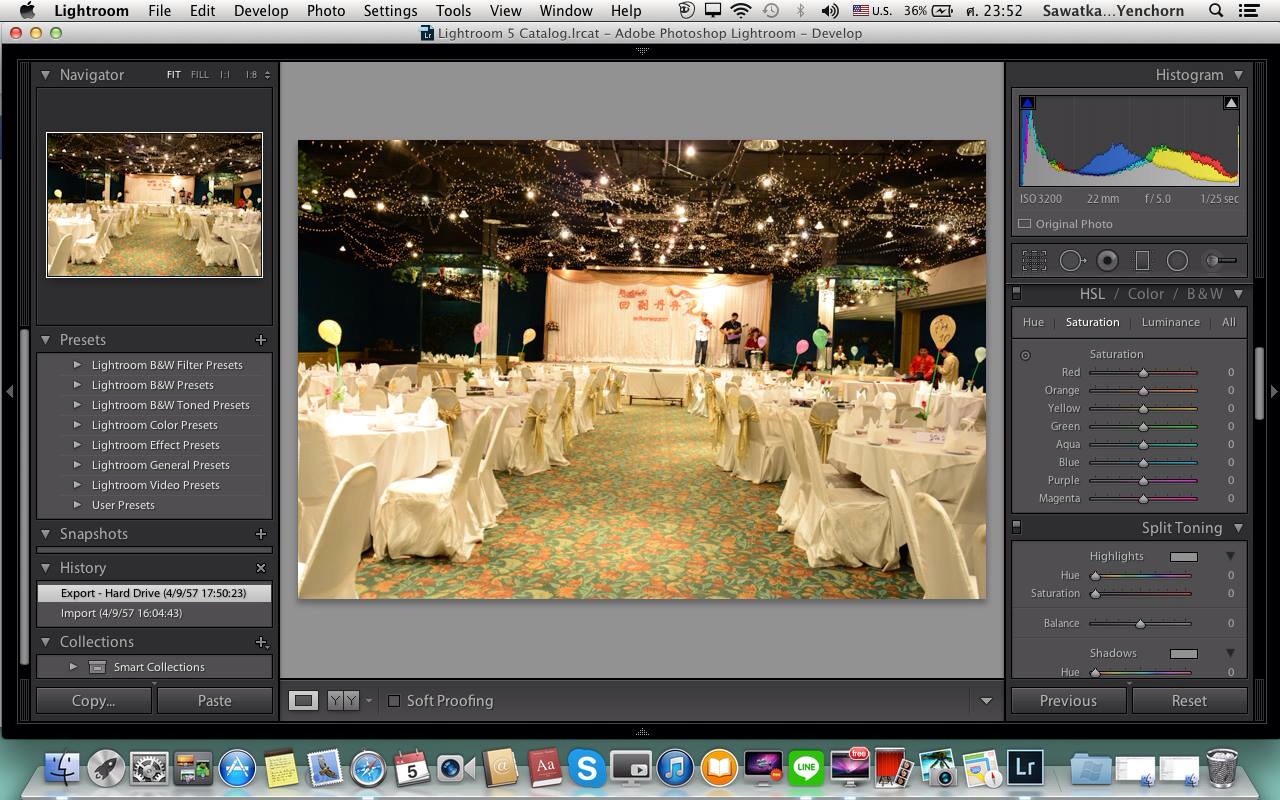Screen dimensions: 1280x800
Task: Adjust the Split Toning Balance slider
Action: click(x=1140, y=623)
